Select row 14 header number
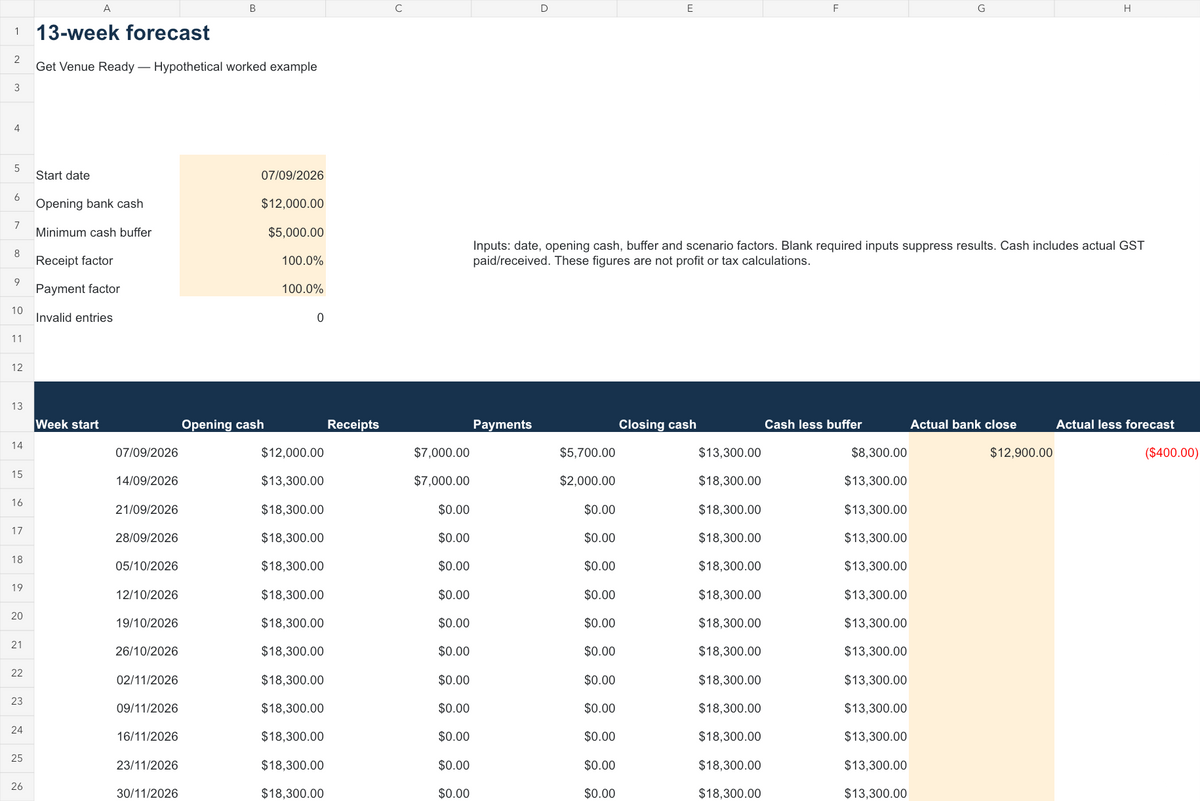This screenshot has height=801, width=1200. coord(17,445)
